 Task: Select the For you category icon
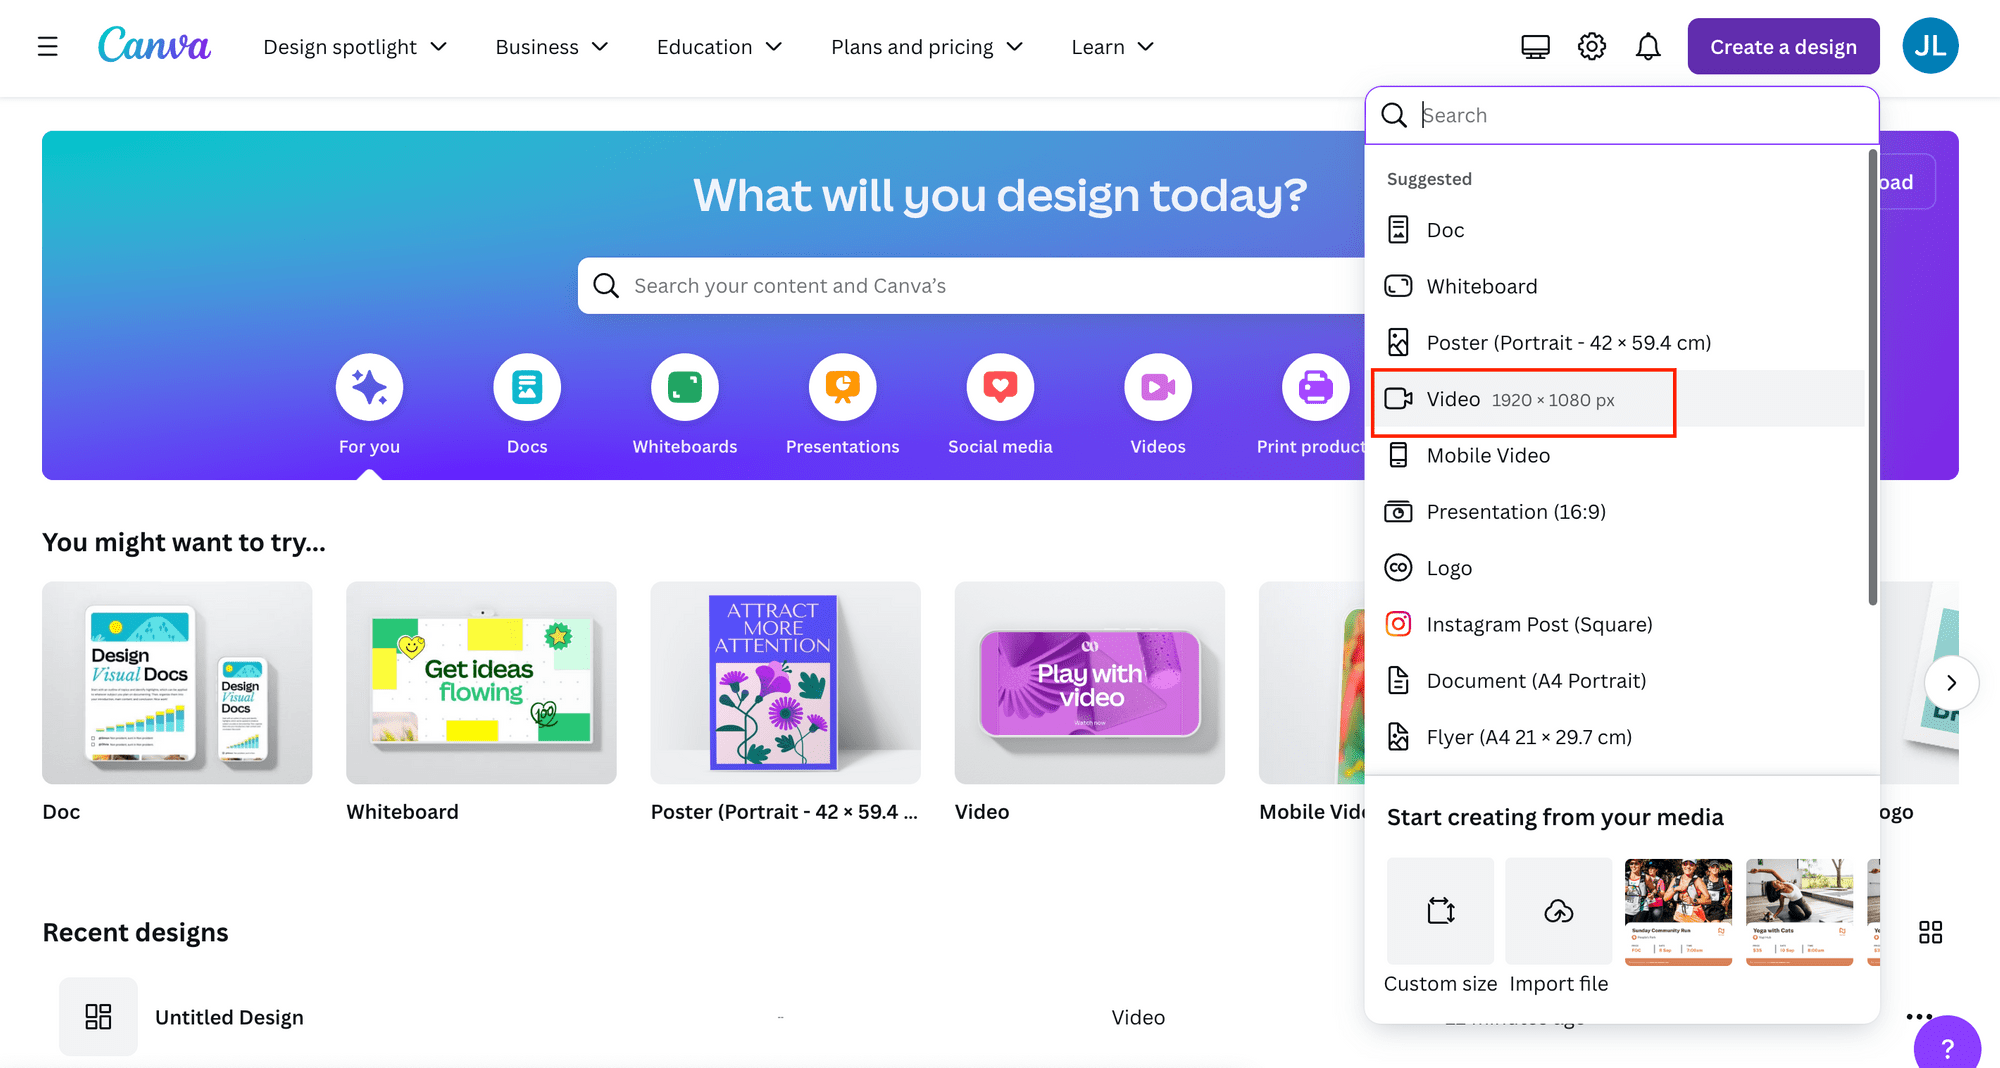pos(369,387)
